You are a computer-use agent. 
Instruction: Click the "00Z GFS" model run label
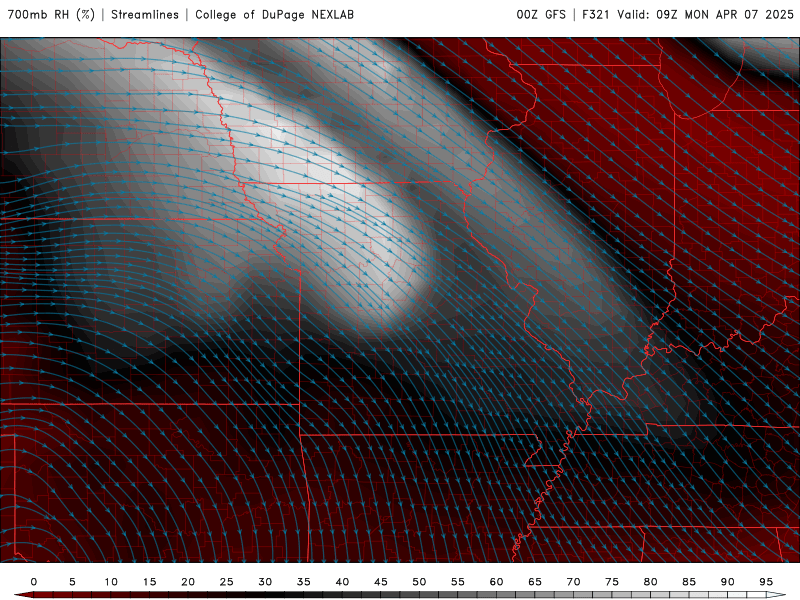[x=541, y=14]
